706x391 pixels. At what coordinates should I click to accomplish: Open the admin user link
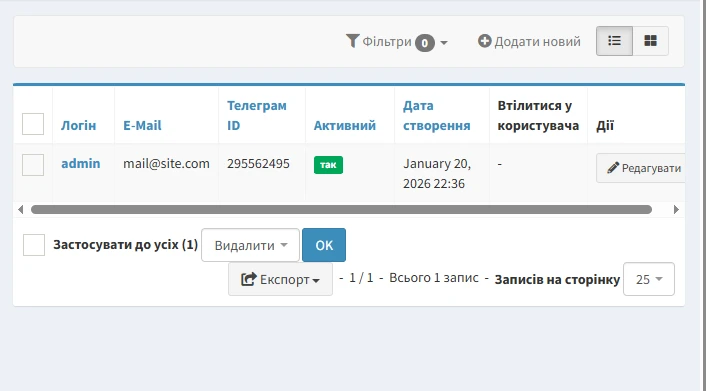81,163
